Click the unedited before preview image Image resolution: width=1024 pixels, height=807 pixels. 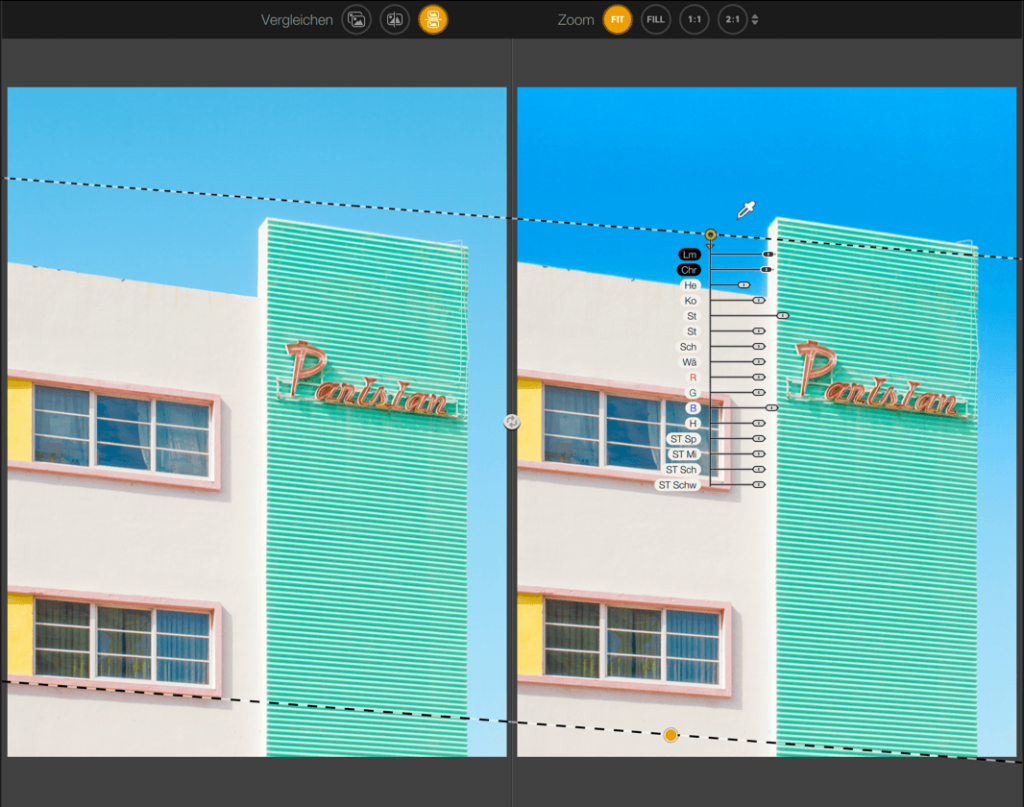pyautogui.click(x=257, y=422)
